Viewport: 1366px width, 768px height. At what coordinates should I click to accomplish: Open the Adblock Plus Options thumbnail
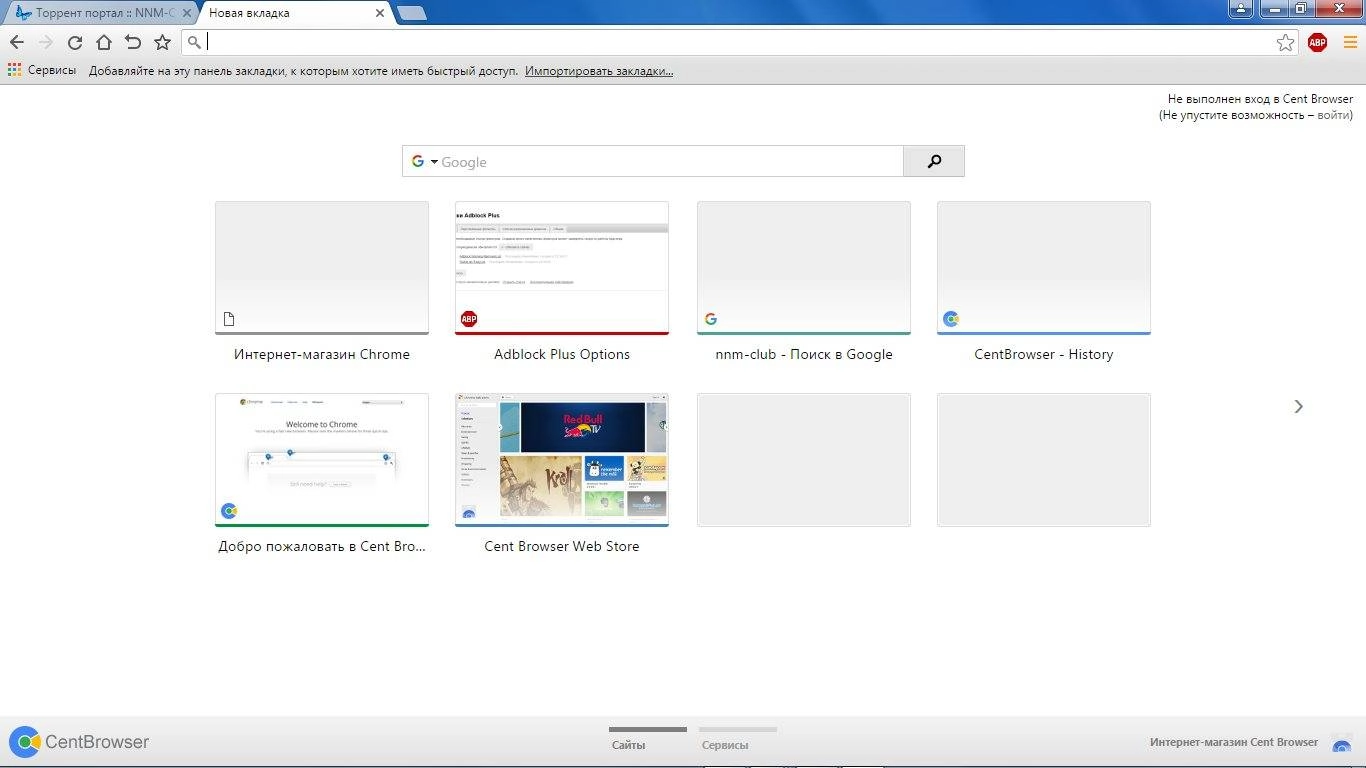coord(562,267)
